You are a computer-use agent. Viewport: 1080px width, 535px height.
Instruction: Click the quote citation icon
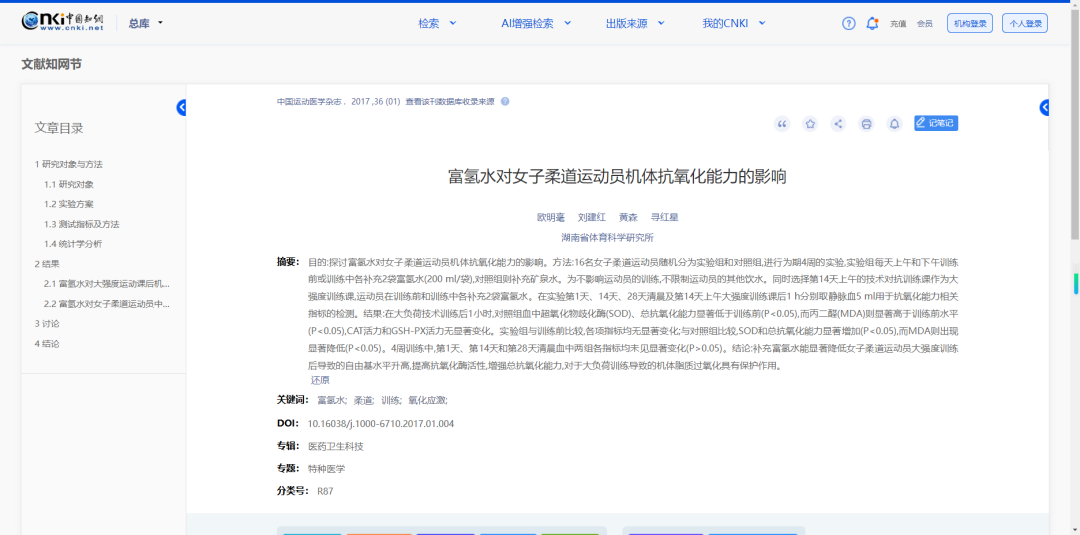click(782, 124)
